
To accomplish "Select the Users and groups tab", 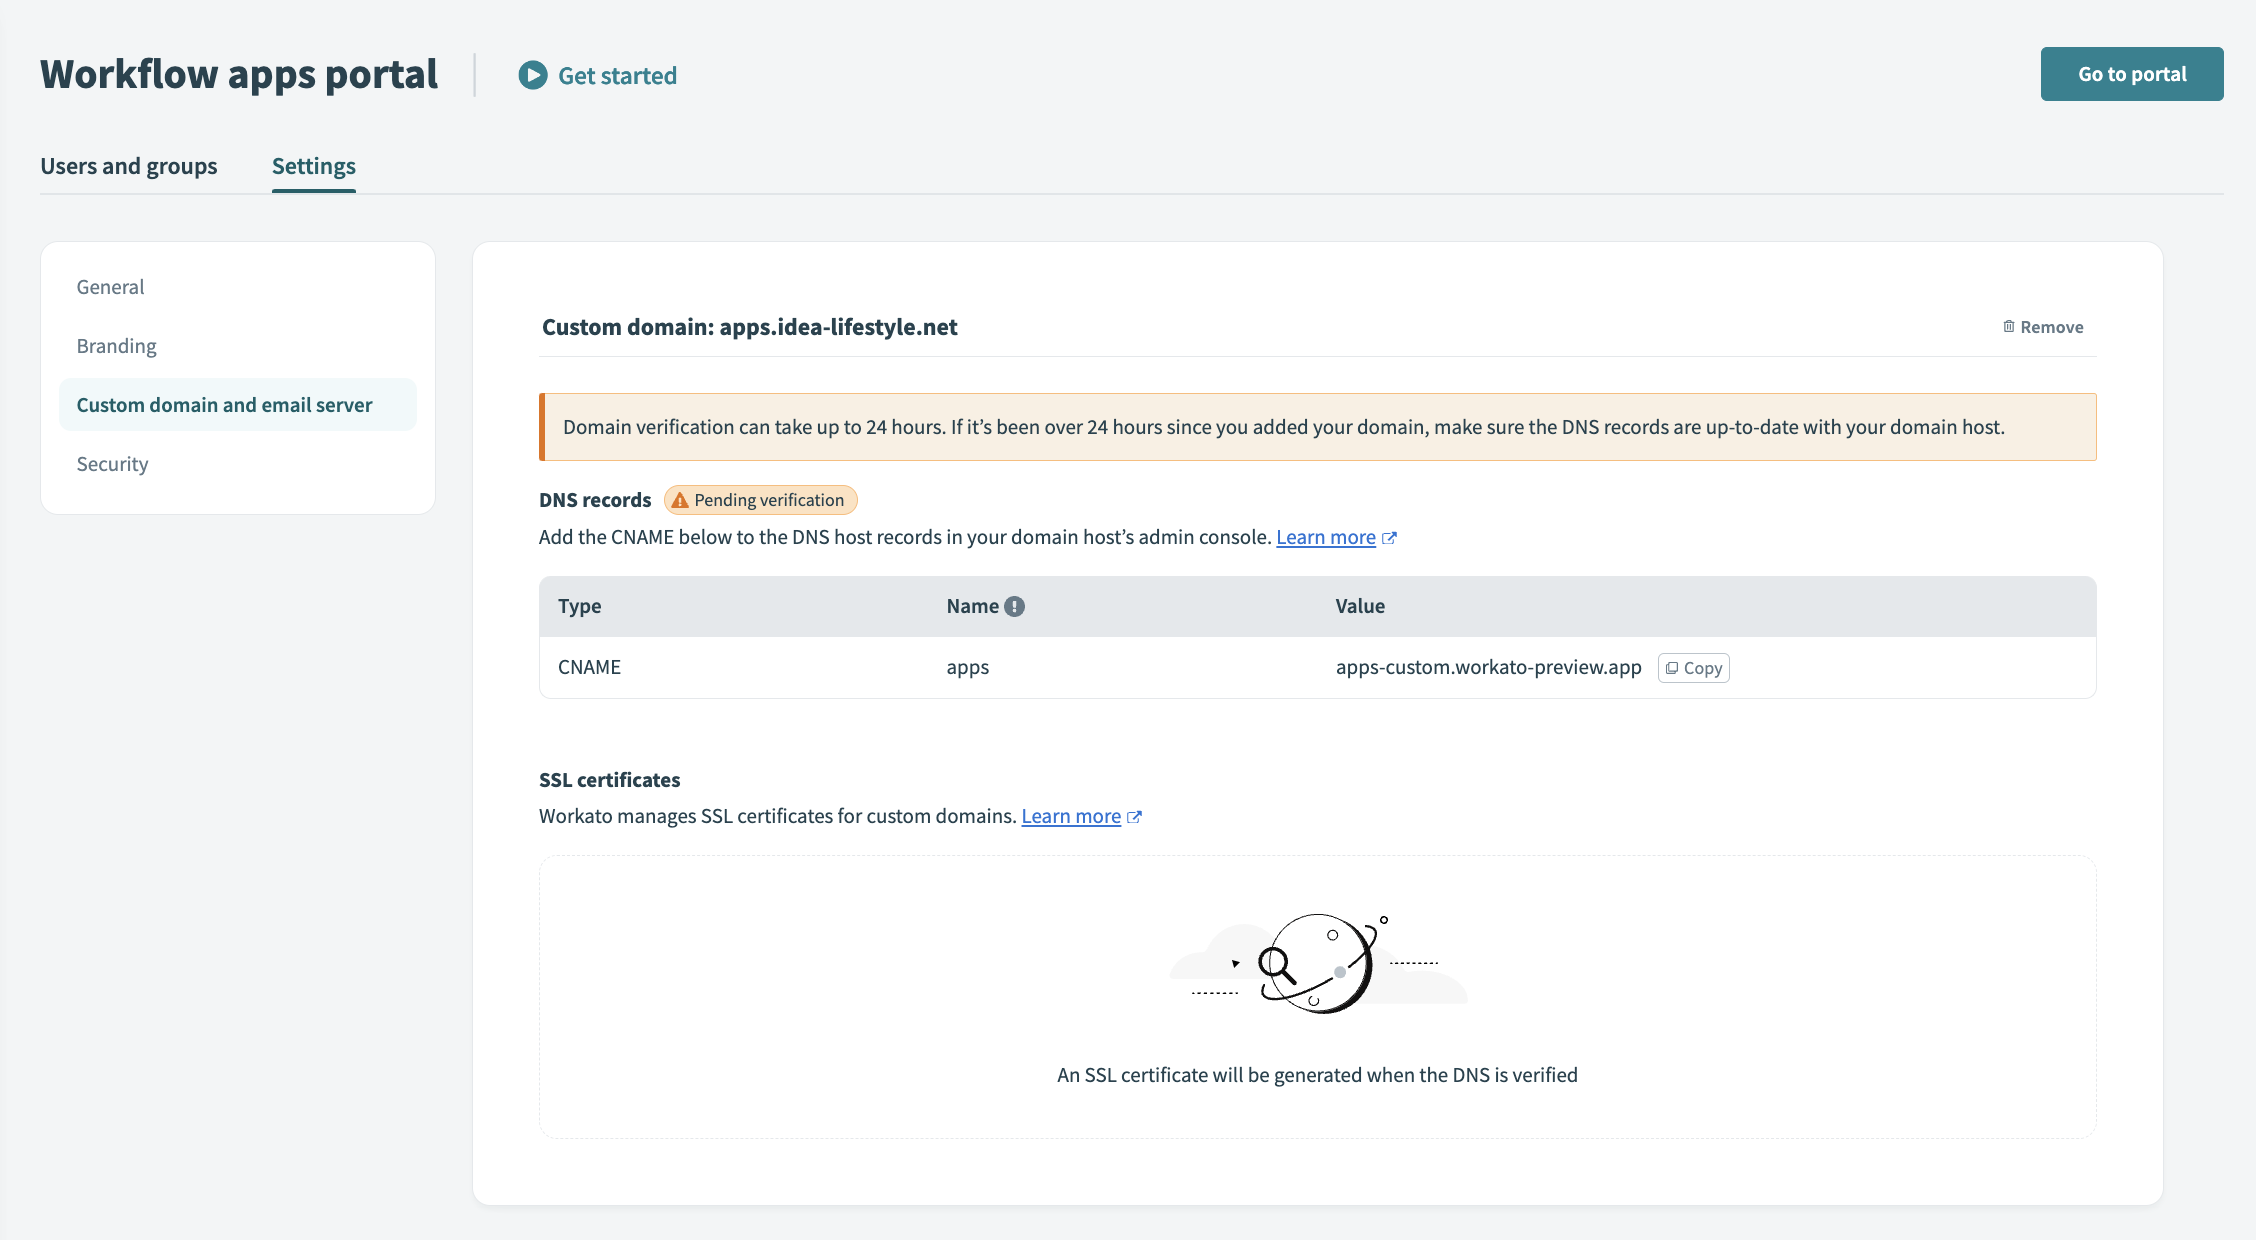I will pos(128,163).
